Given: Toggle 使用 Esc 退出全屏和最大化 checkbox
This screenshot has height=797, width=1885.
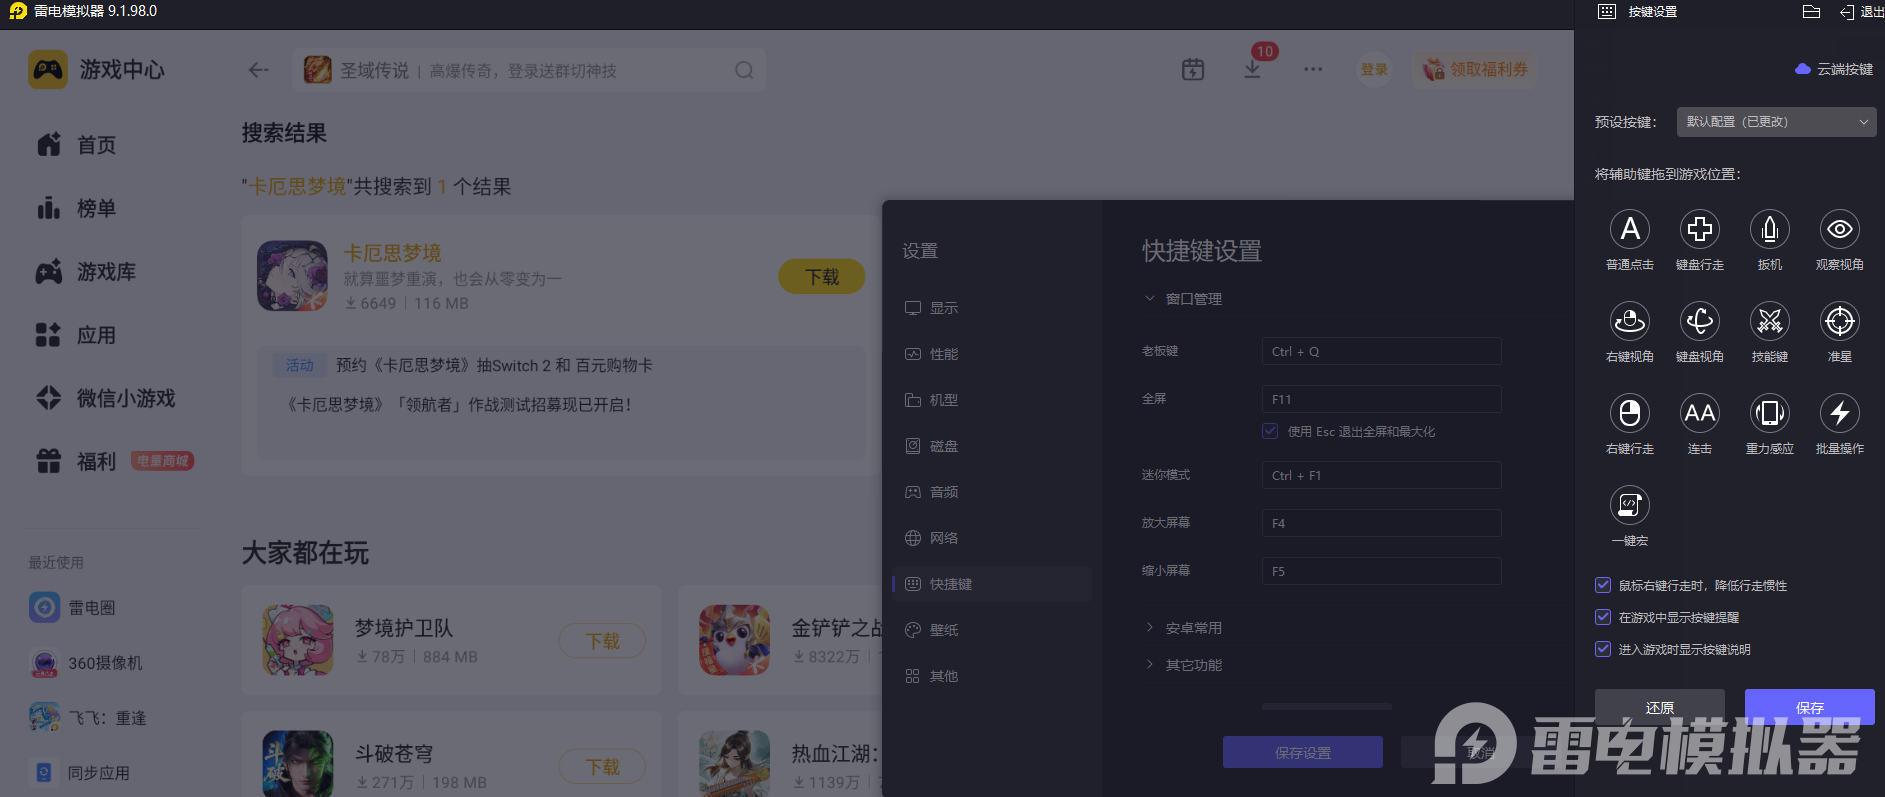Looking at the screenshot, I should [x=1270, y=432].
